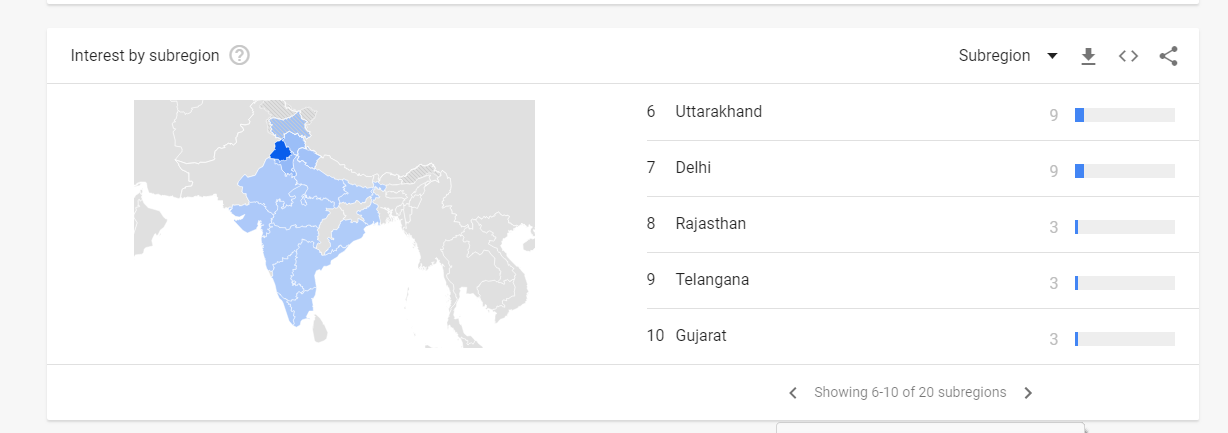This screenshot has height=433, width=1228.
Task: Go to next page of subregions
Action: pos(1028,393)
